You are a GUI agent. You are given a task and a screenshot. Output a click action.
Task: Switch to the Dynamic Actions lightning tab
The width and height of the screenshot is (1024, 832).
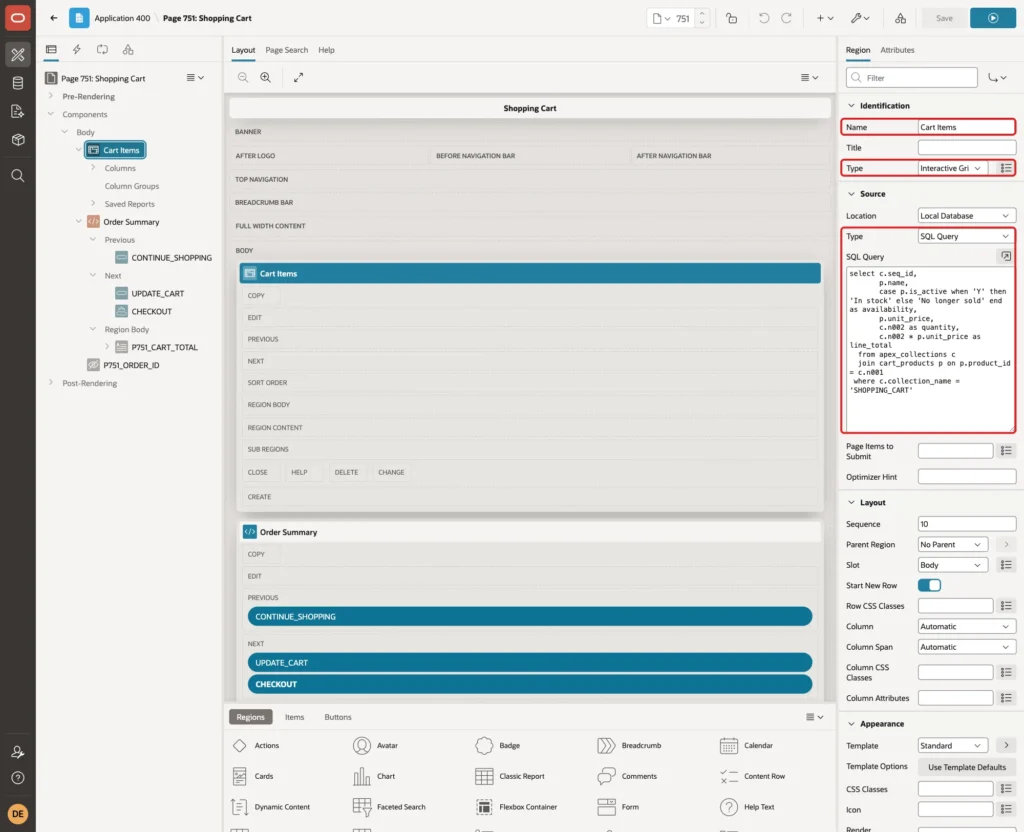pos(76,50)
